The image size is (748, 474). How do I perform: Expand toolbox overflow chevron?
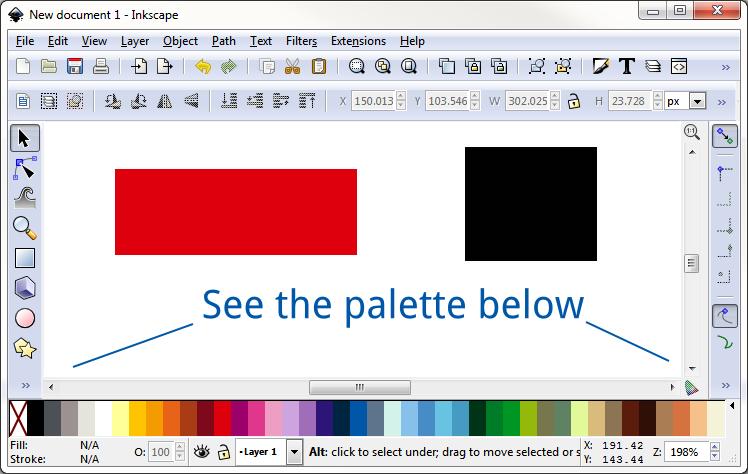(26, 385)
